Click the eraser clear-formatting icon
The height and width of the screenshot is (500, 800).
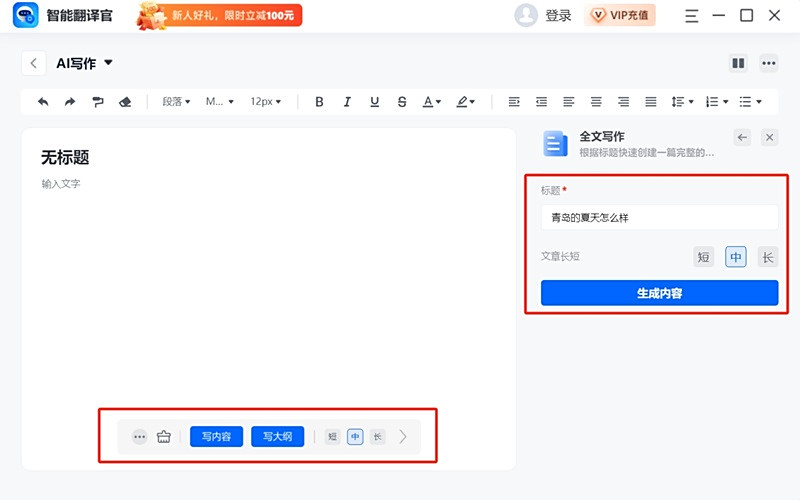(x=125, y=102)
